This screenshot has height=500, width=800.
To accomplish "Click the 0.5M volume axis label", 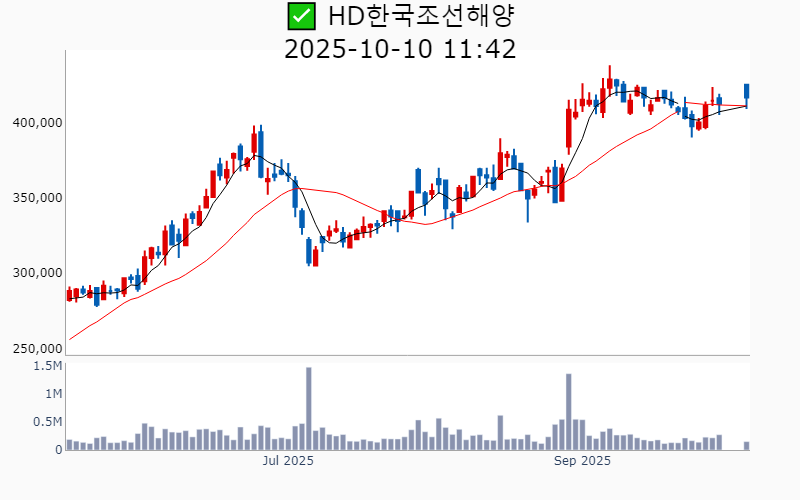I will tap(47, 422).
